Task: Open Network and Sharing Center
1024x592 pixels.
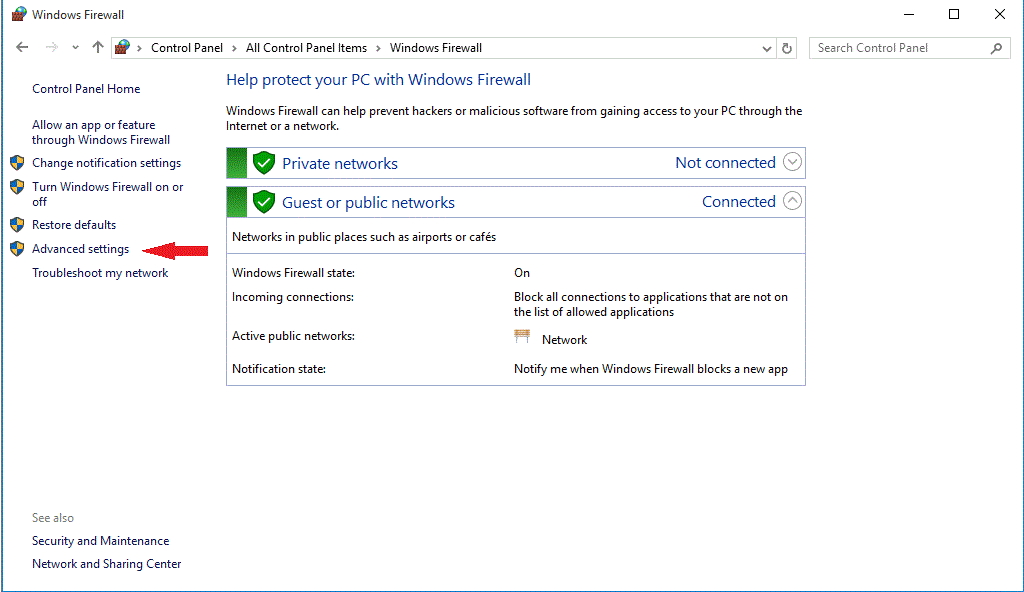Action: 106,563
